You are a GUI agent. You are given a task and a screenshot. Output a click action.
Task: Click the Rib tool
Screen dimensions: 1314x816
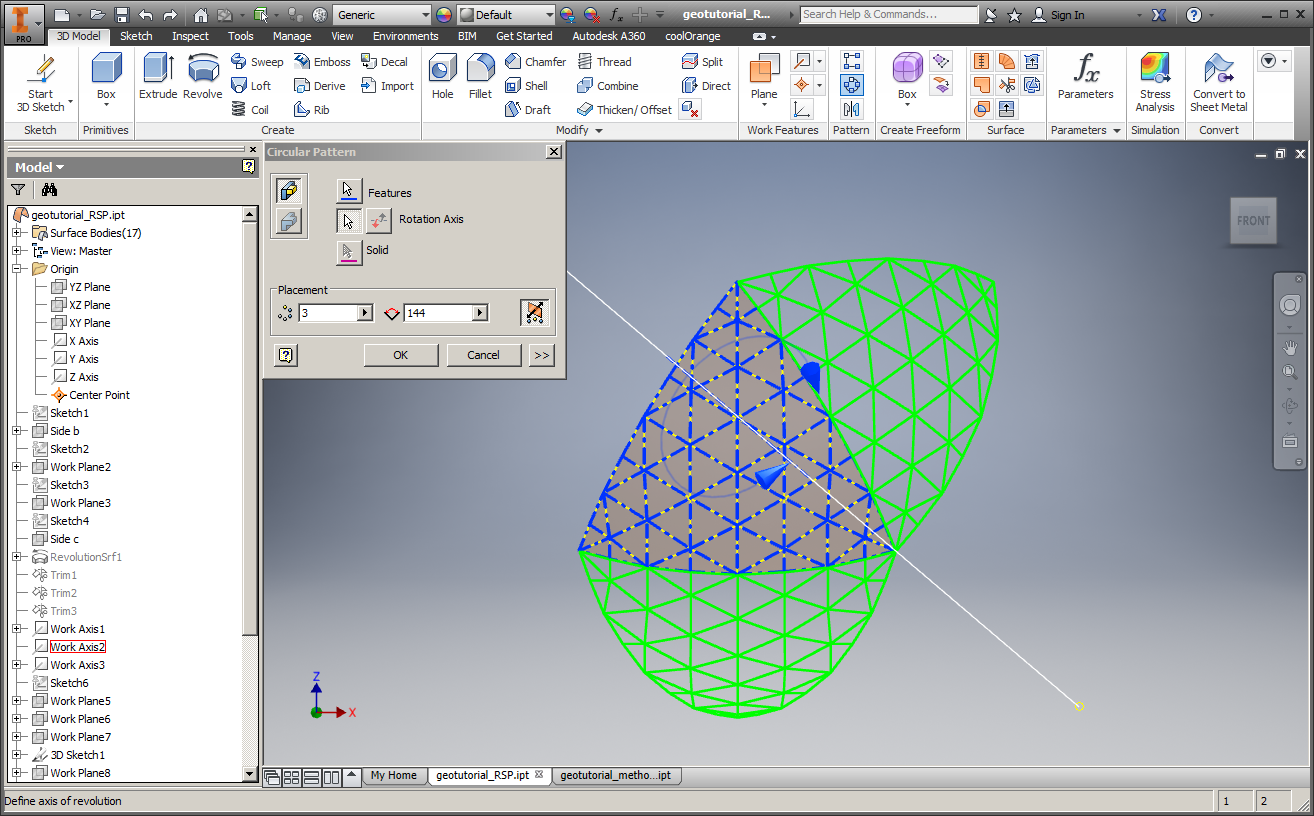coord(312,110)
